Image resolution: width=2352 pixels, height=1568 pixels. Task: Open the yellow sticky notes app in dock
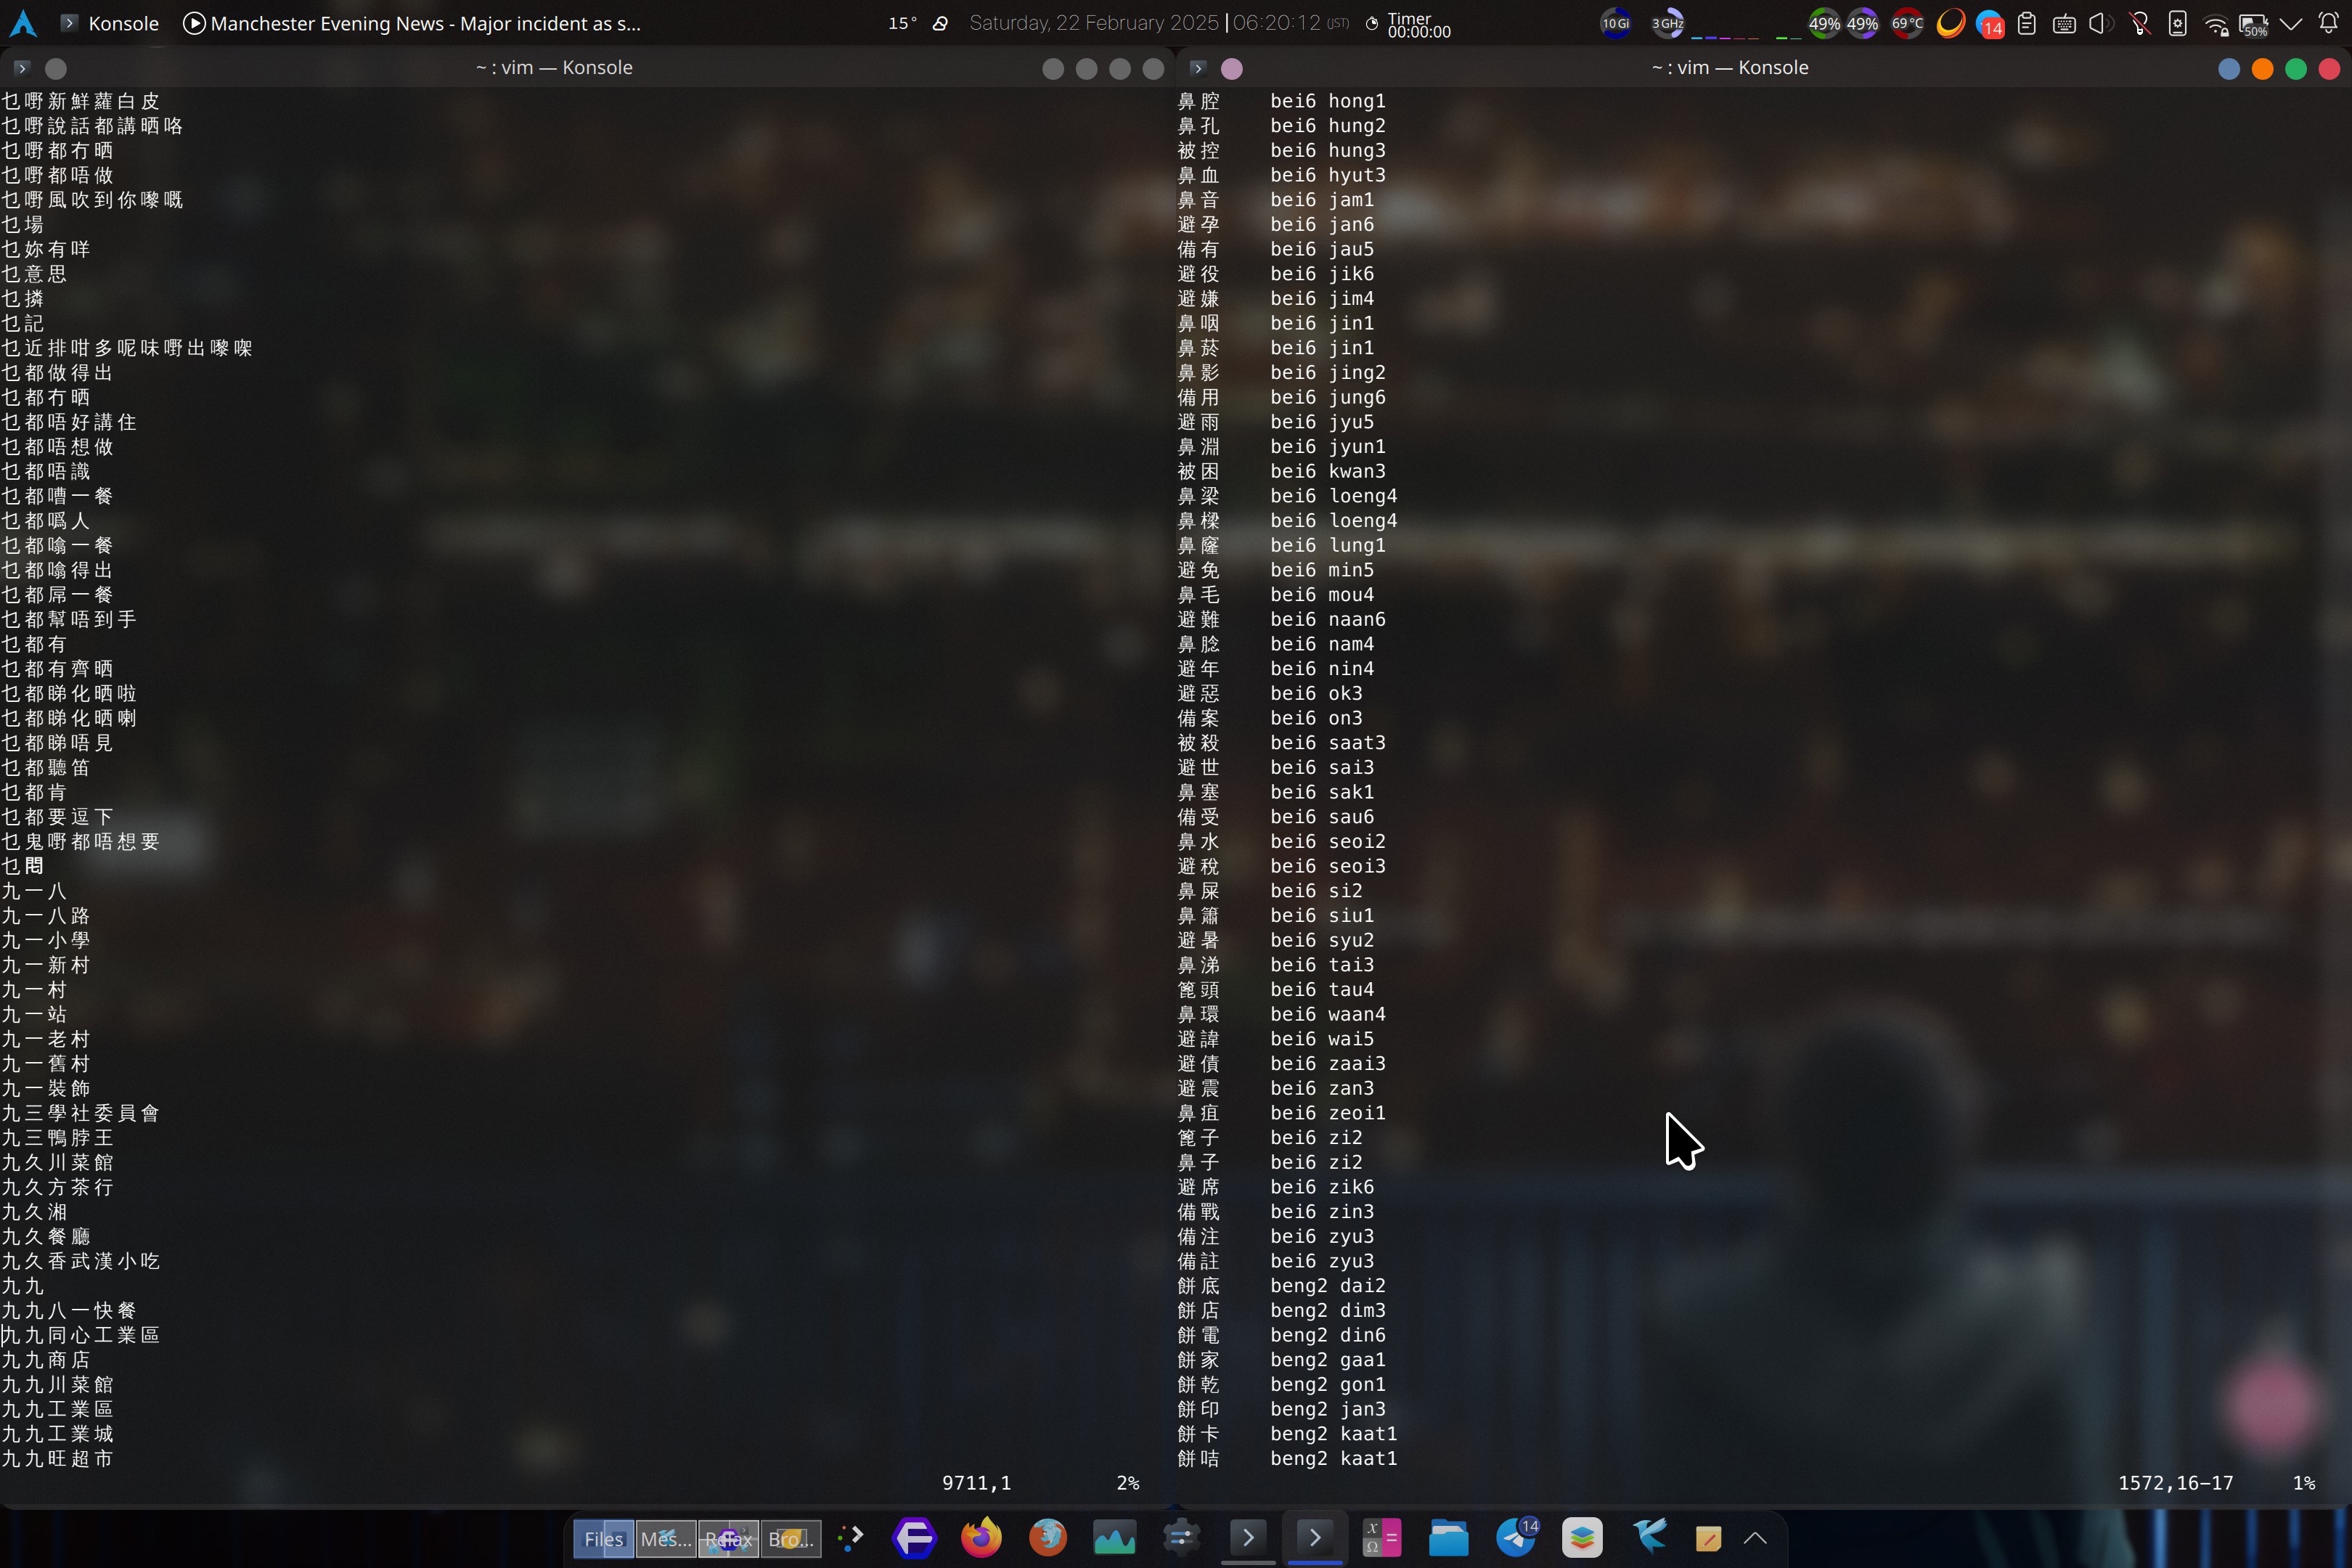tap(1708, 1539)
